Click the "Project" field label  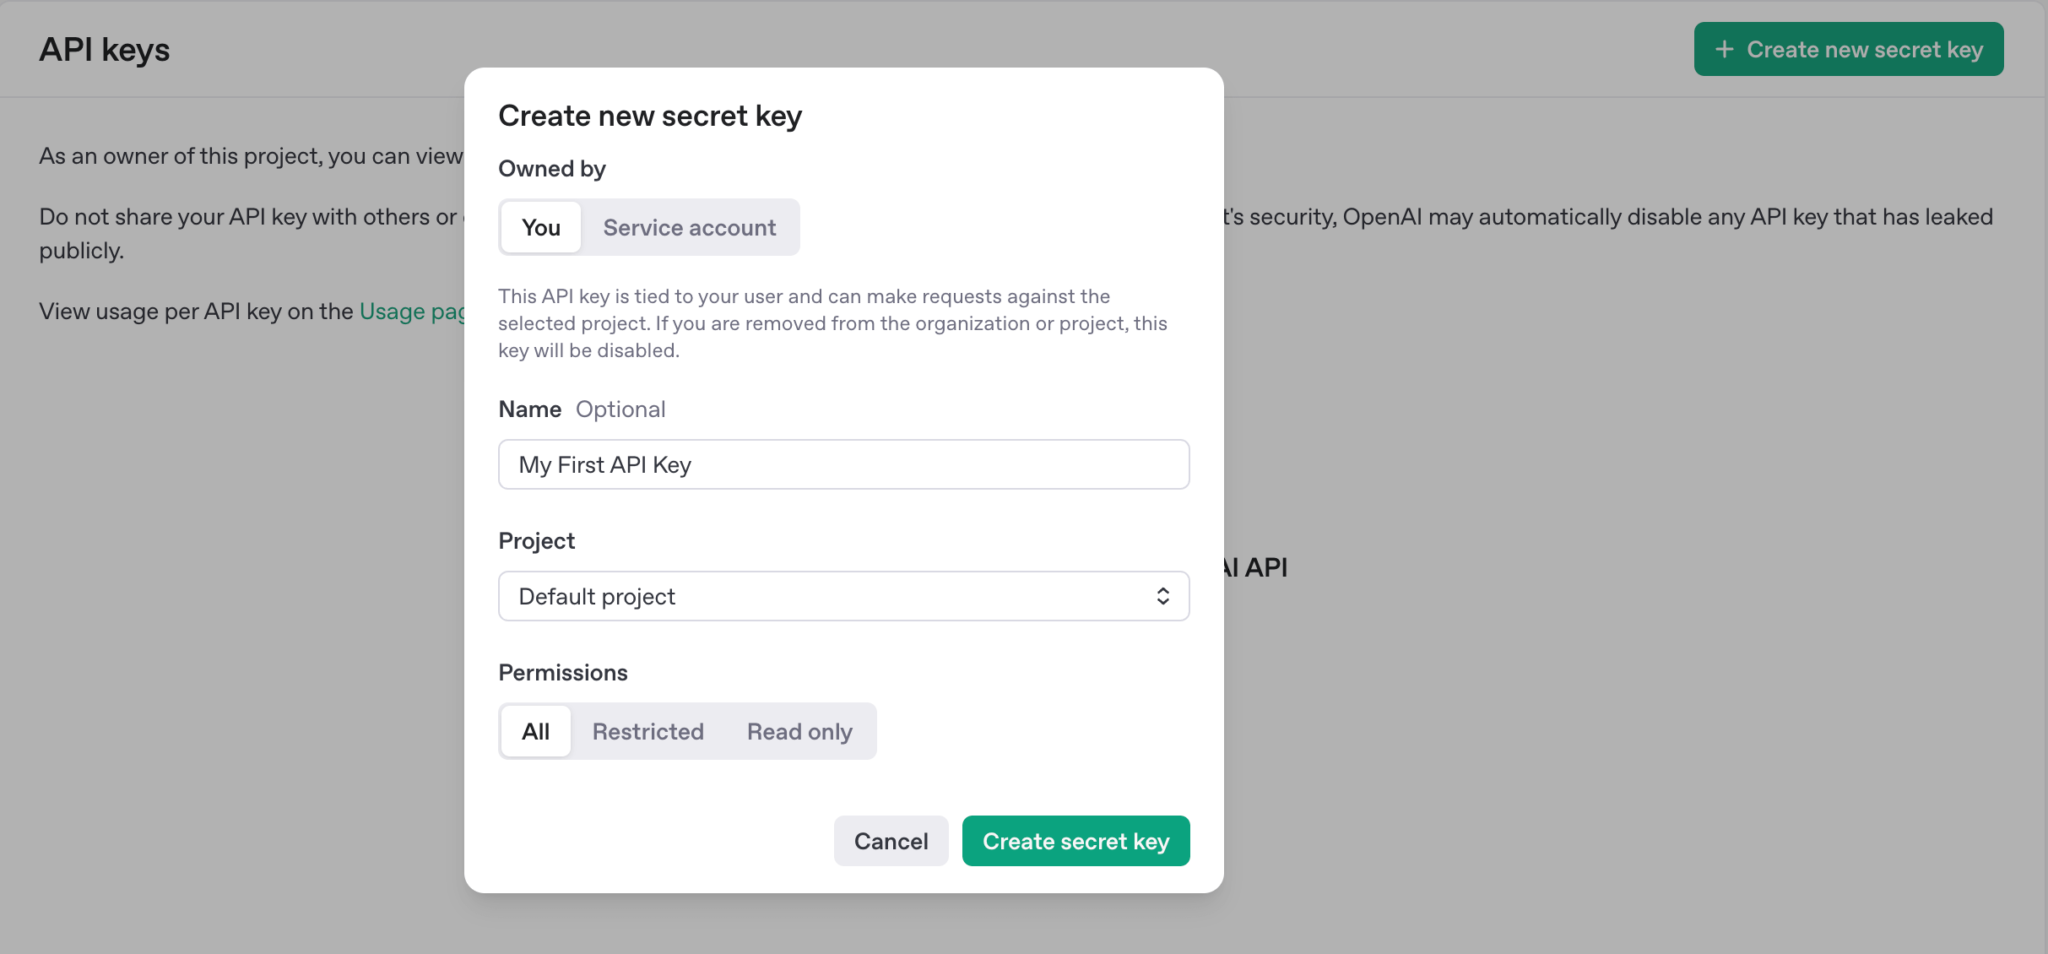click(536, 541)
